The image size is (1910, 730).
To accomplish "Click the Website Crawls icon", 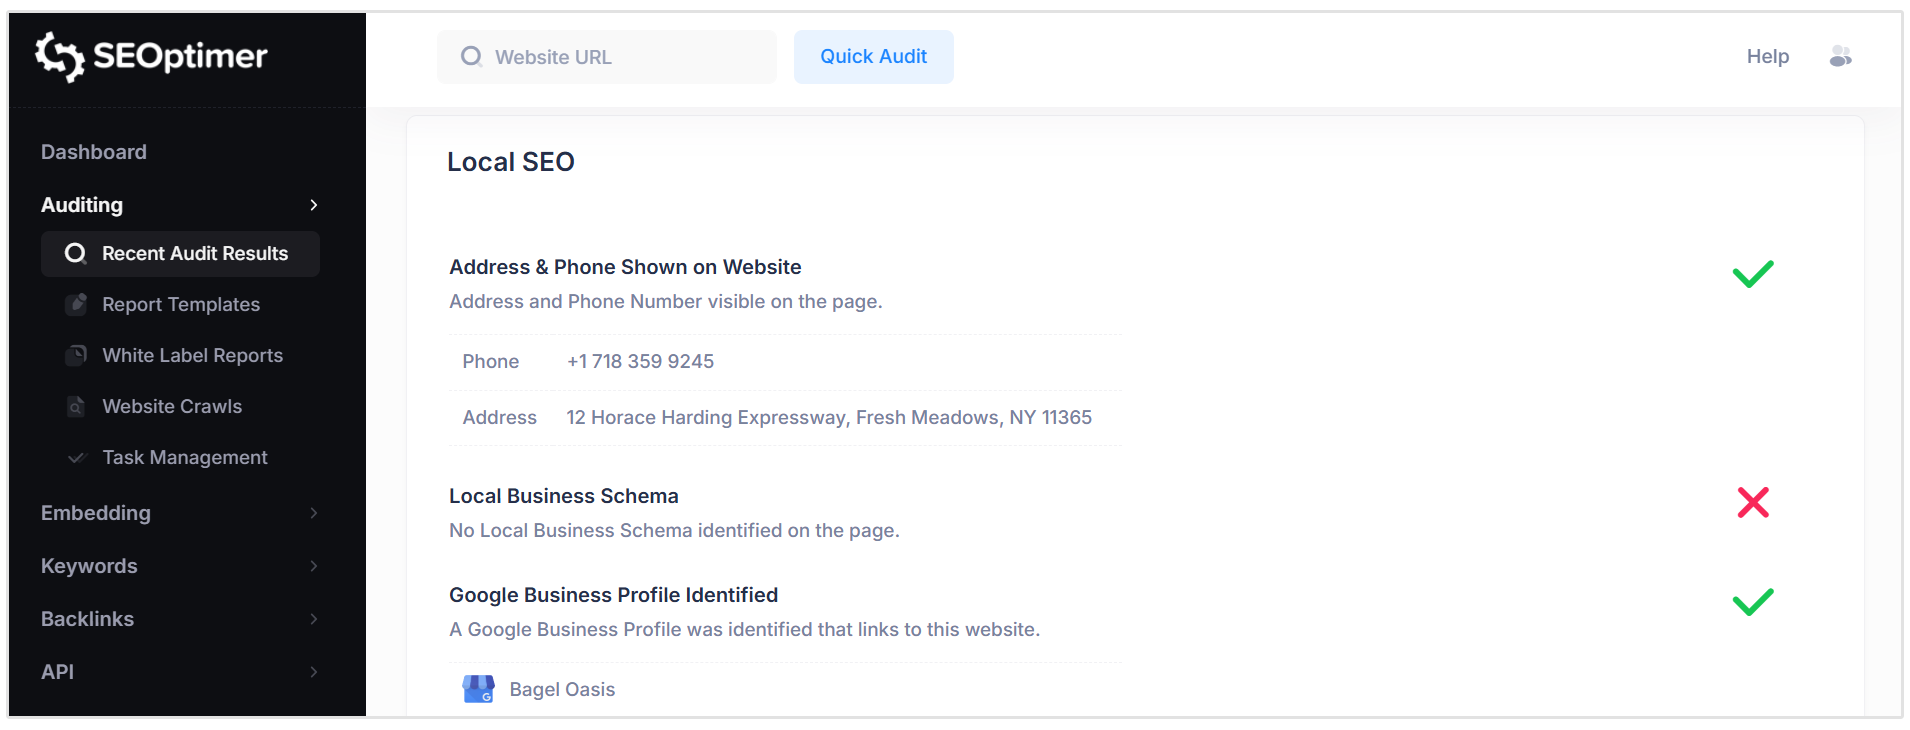I will 76,406.
